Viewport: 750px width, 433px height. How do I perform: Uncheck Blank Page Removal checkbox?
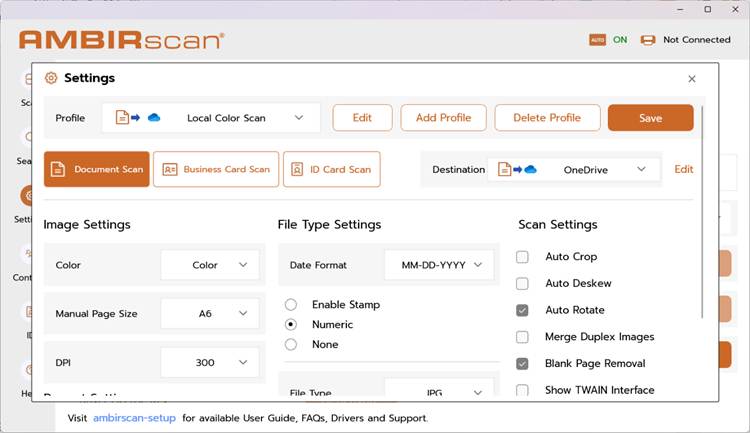pos(522,364)
